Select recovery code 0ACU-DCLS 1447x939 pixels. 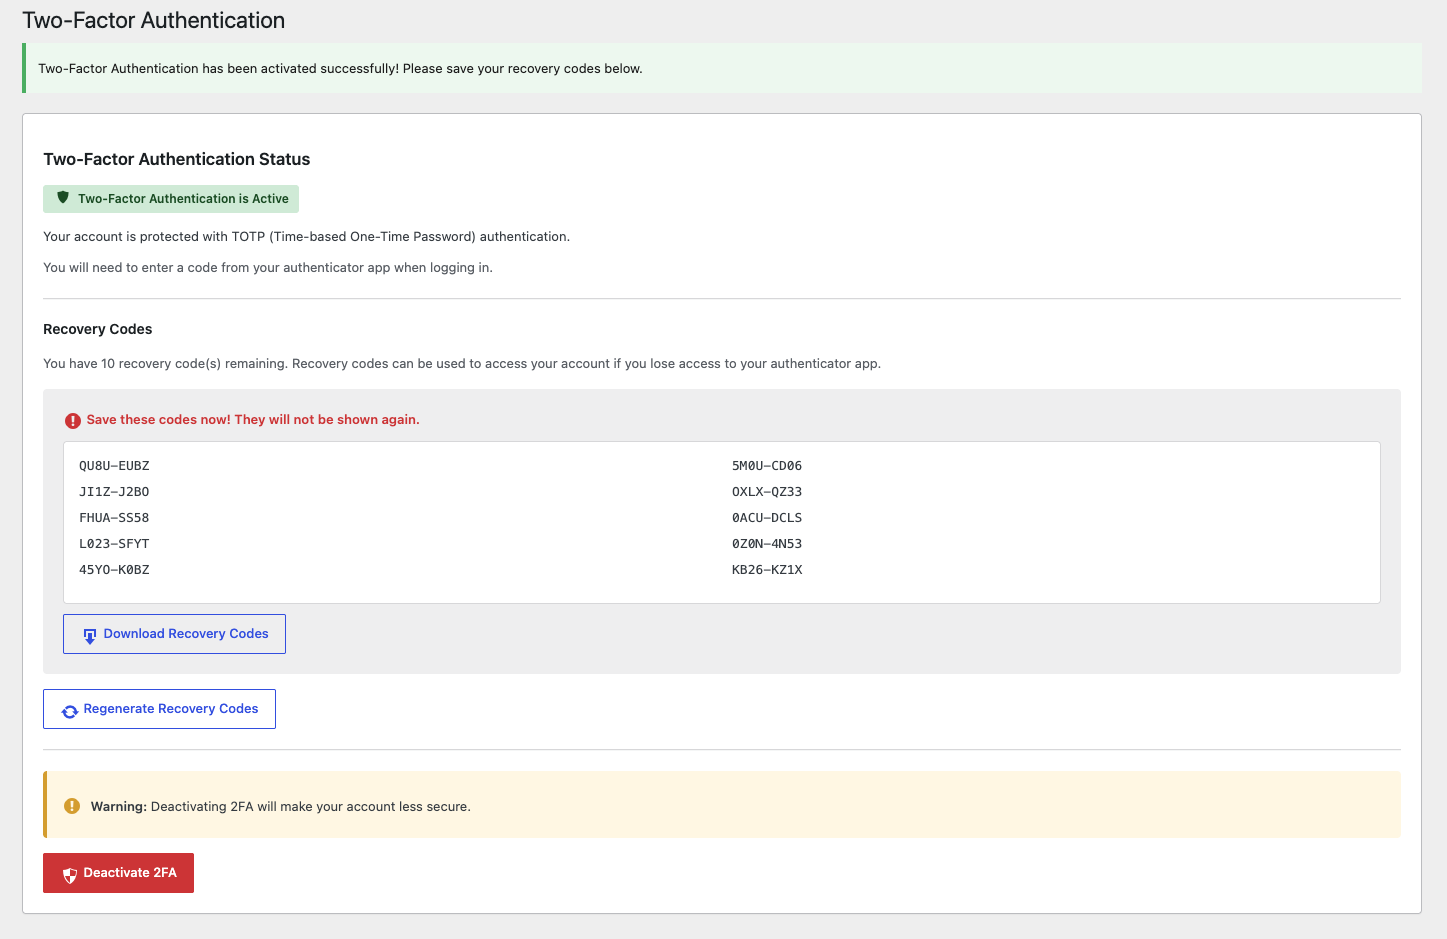point(767,518)
